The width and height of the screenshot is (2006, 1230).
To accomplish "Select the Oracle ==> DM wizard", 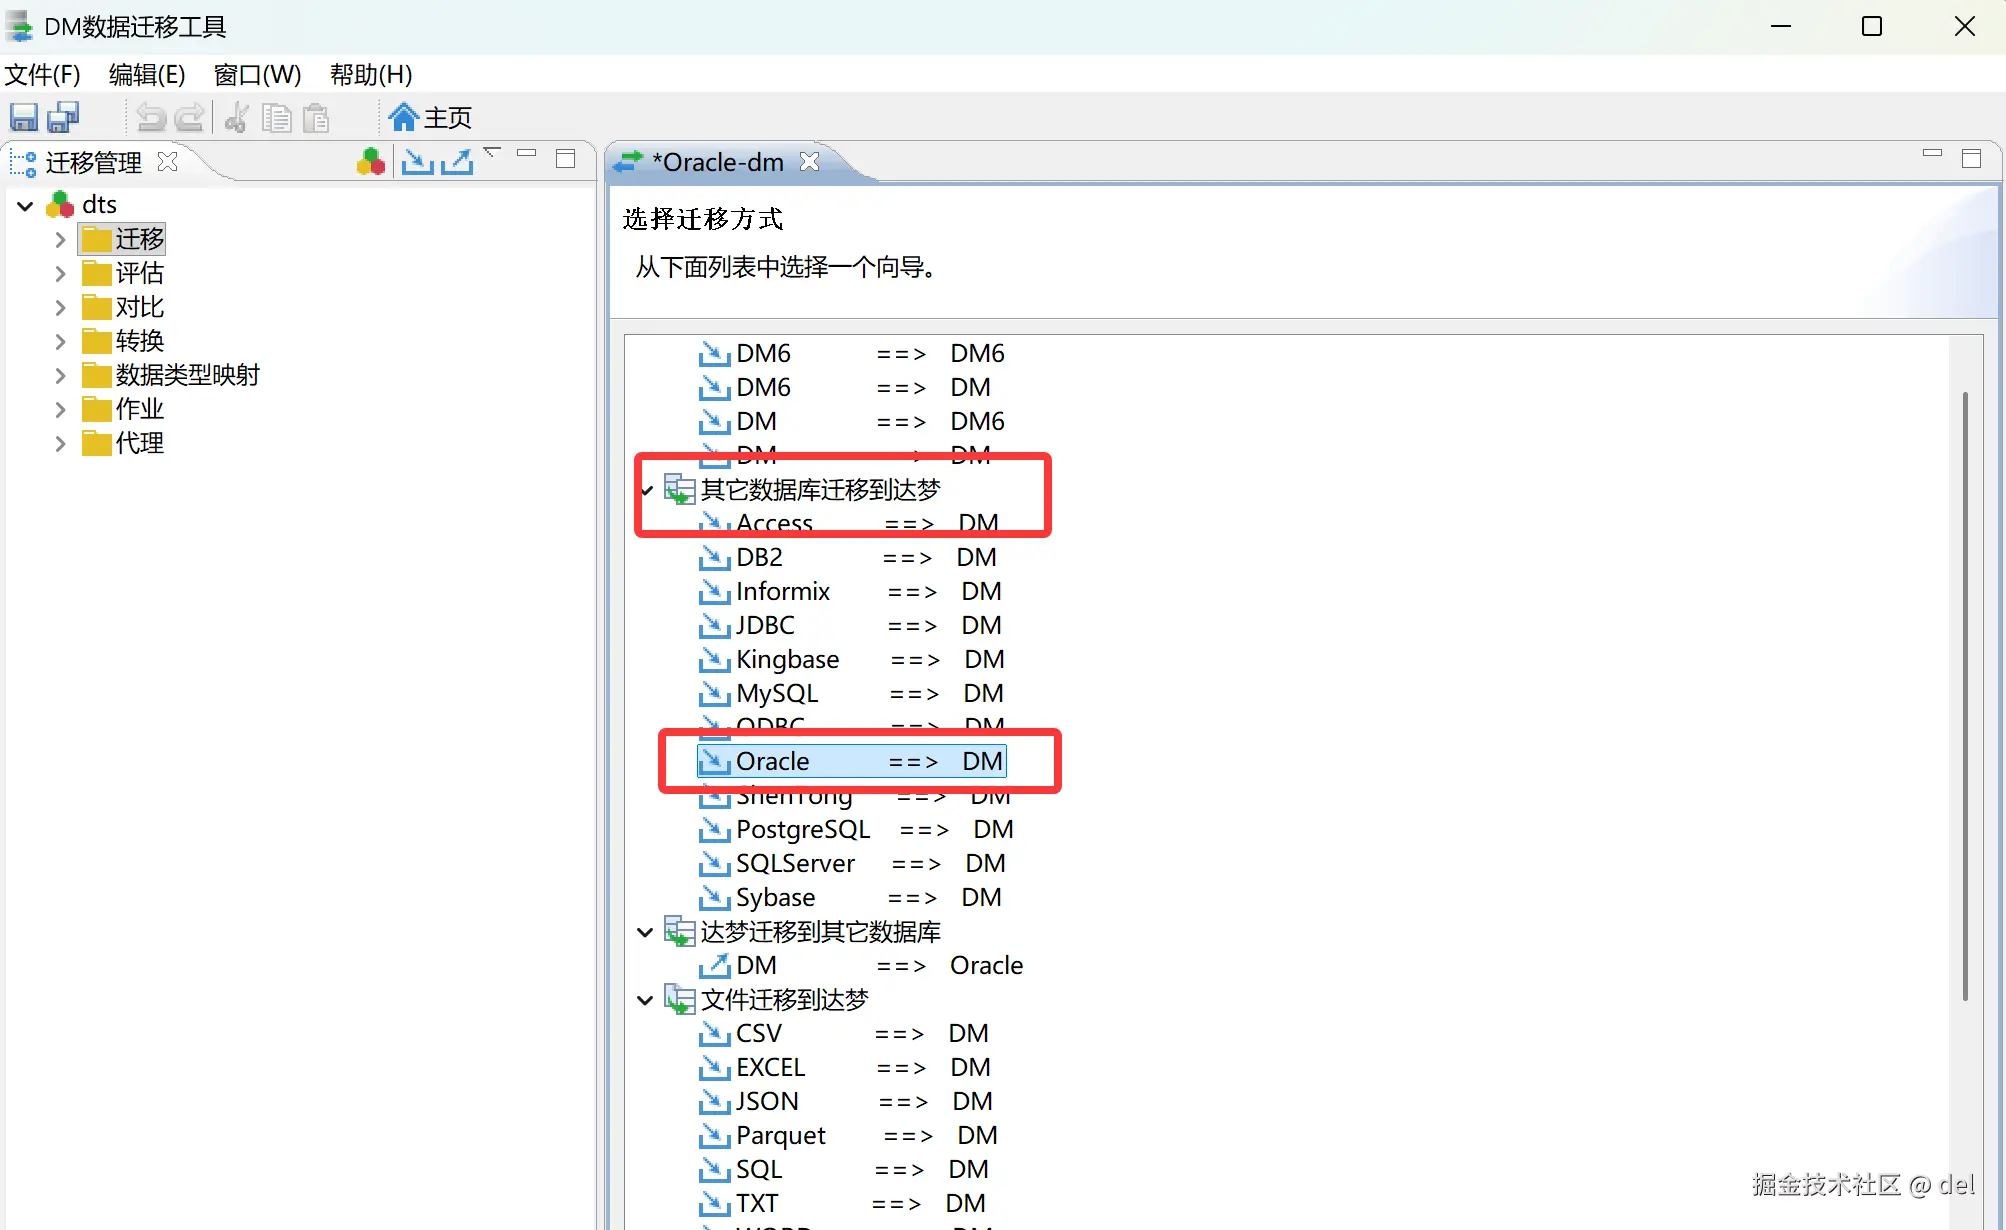I will click(x=851, y=761).
